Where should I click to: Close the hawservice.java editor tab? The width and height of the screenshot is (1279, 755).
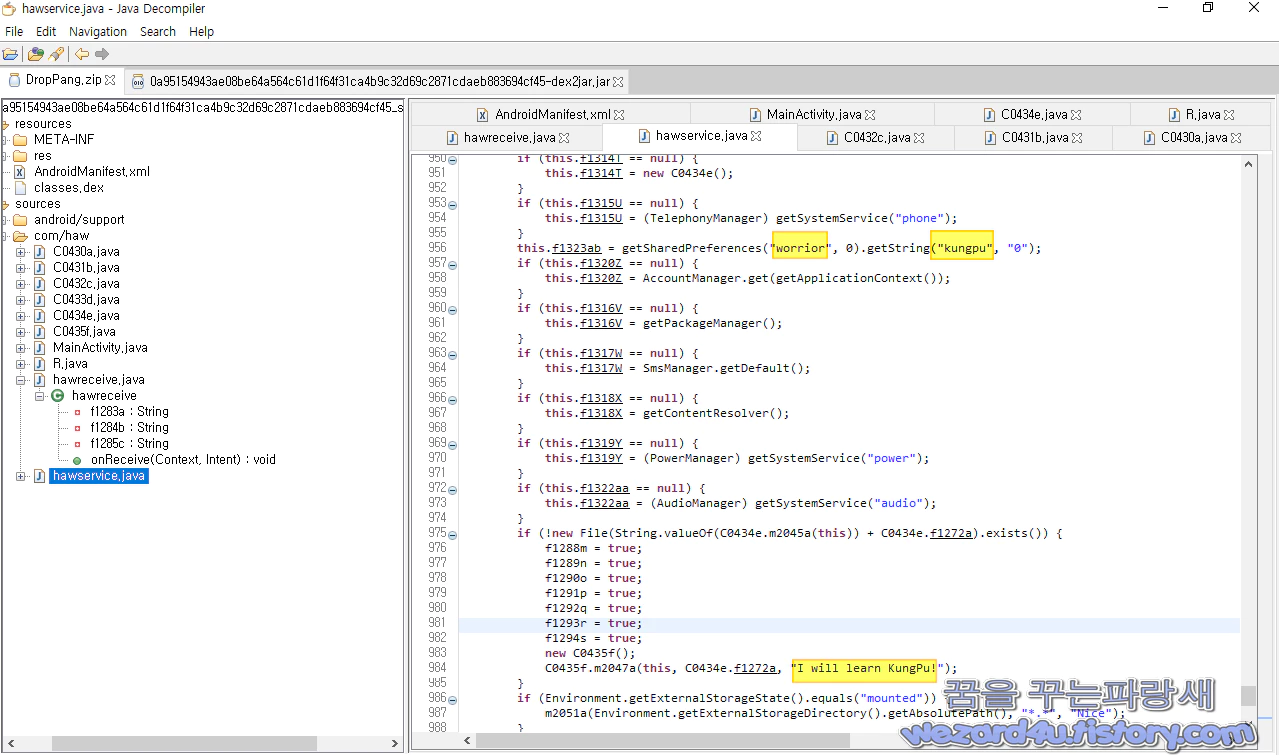pyautogui.click(x=756, y=136)
